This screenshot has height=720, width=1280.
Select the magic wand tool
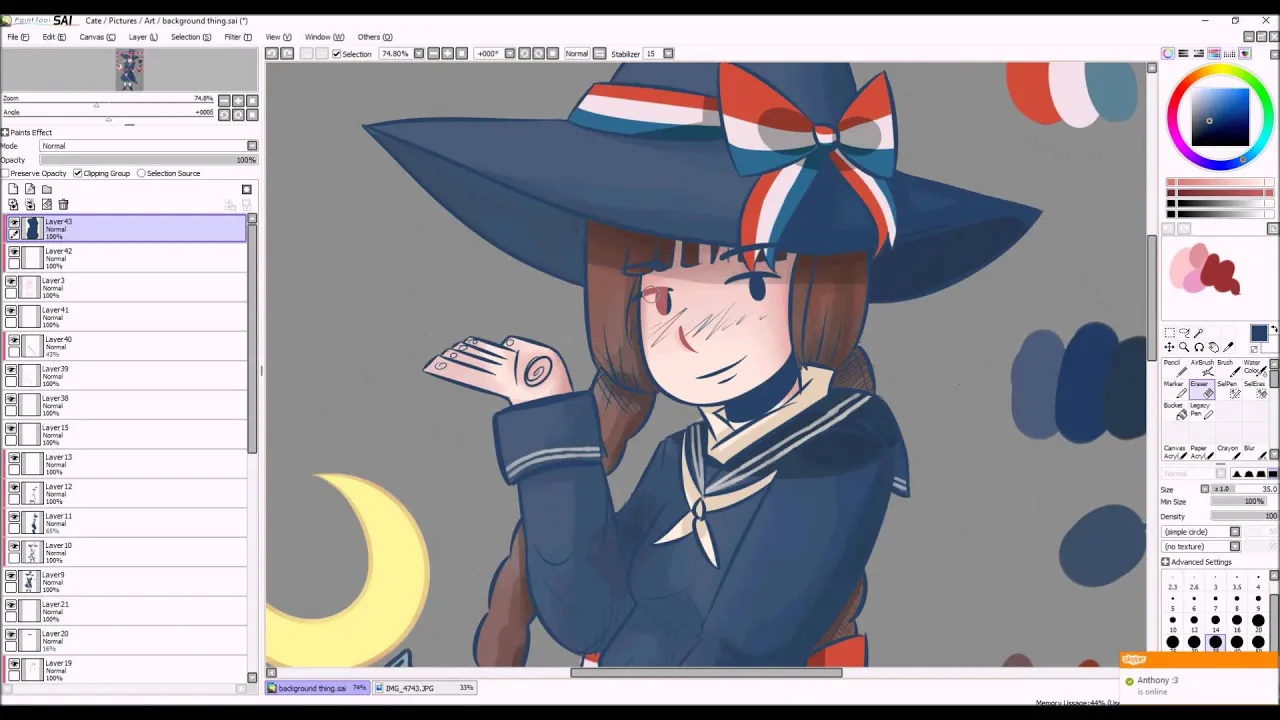(x=1199, y=333)
